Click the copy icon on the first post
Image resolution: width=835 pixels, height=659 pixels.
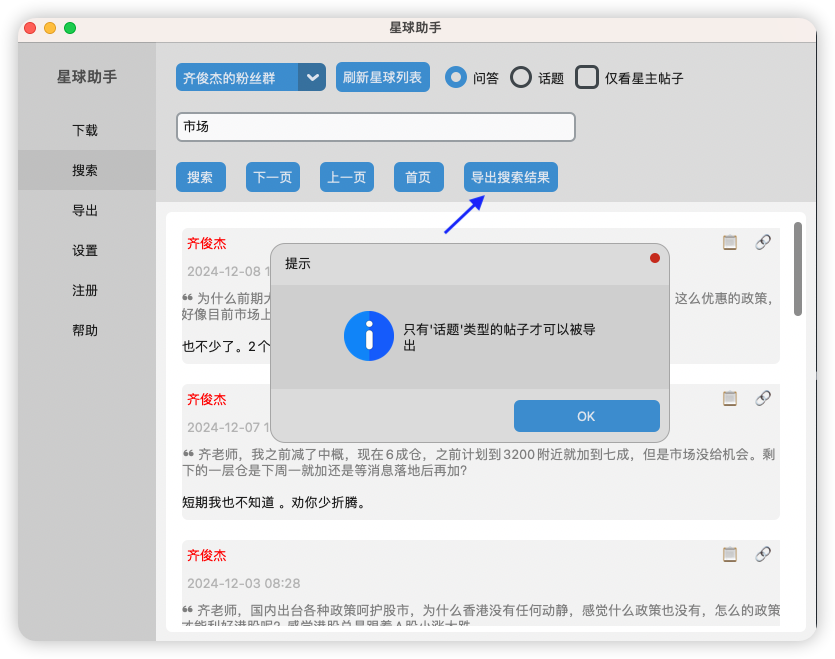click(x=730, y=242)
